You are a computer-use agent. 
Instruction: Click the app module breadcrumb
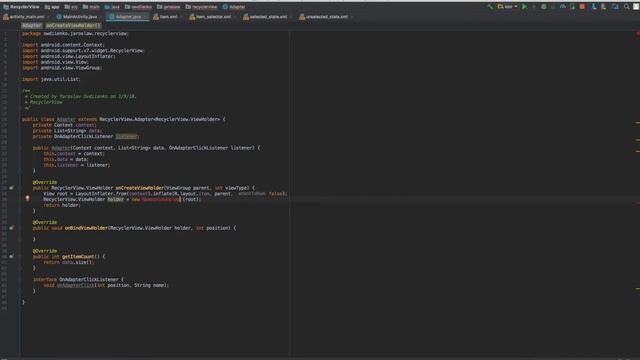(x=52, y=7)
